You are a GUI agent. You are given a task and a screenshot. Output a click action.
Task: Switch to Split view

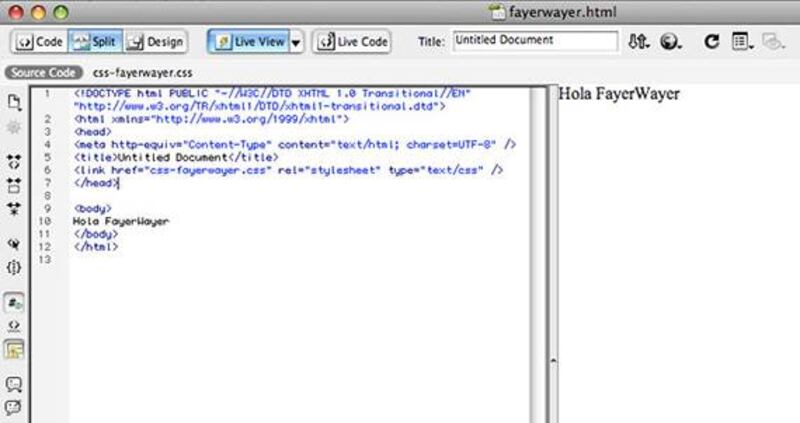coord(95,42)
